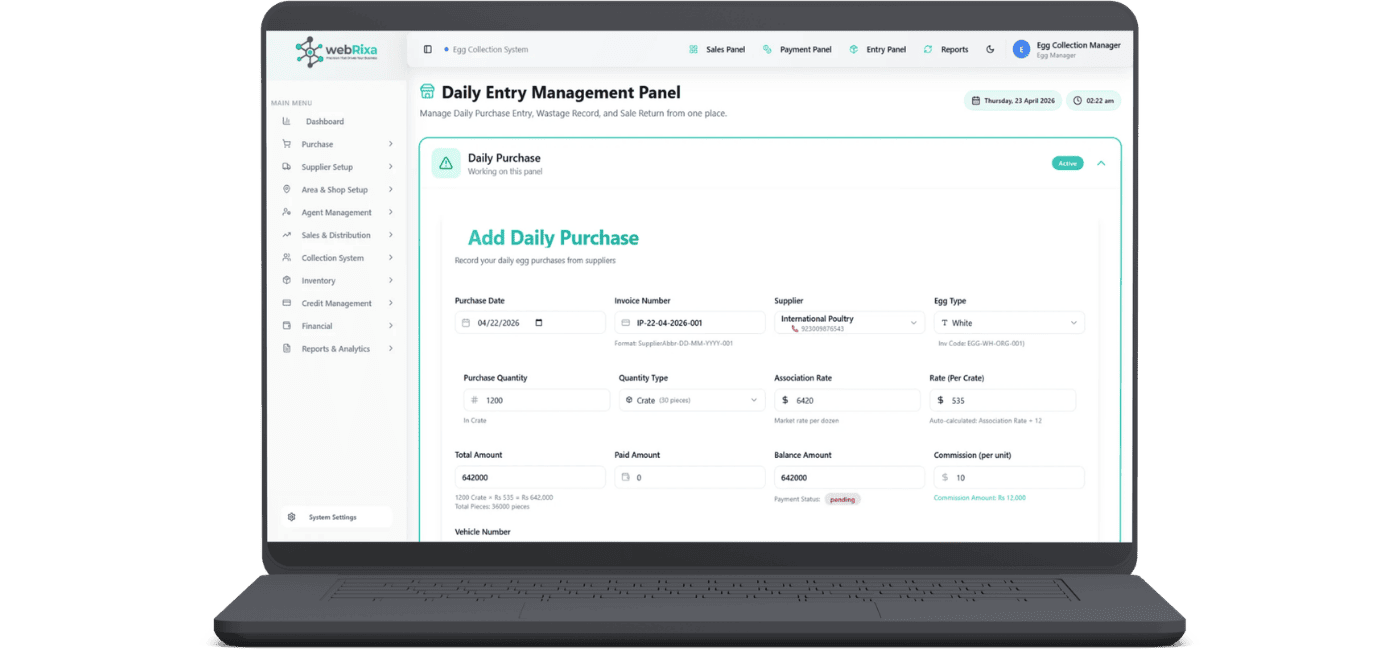Click the Entry Panel button
Image resolution: width=1400 pixels, height=650 pixels.
(877, 49)
